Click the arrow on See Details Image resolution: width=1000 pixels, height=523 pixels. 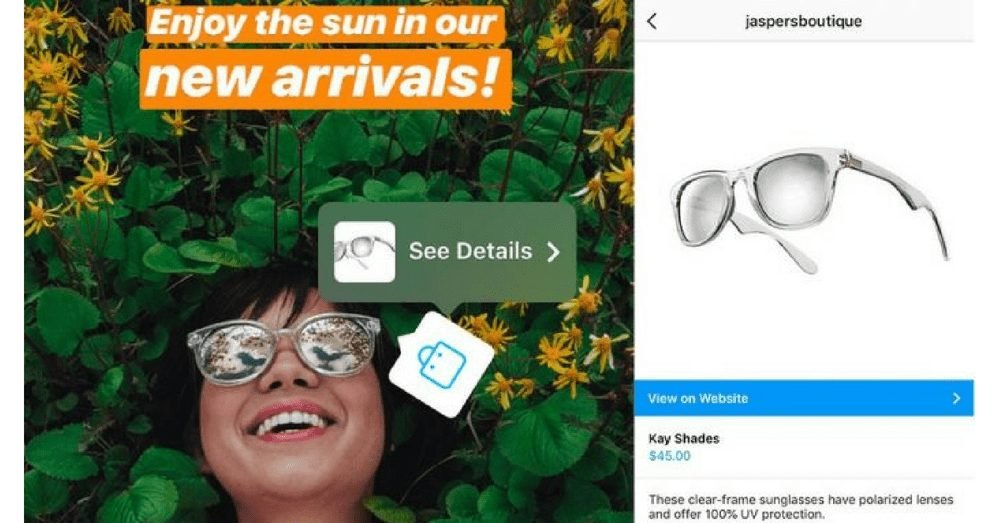(553, 252)
